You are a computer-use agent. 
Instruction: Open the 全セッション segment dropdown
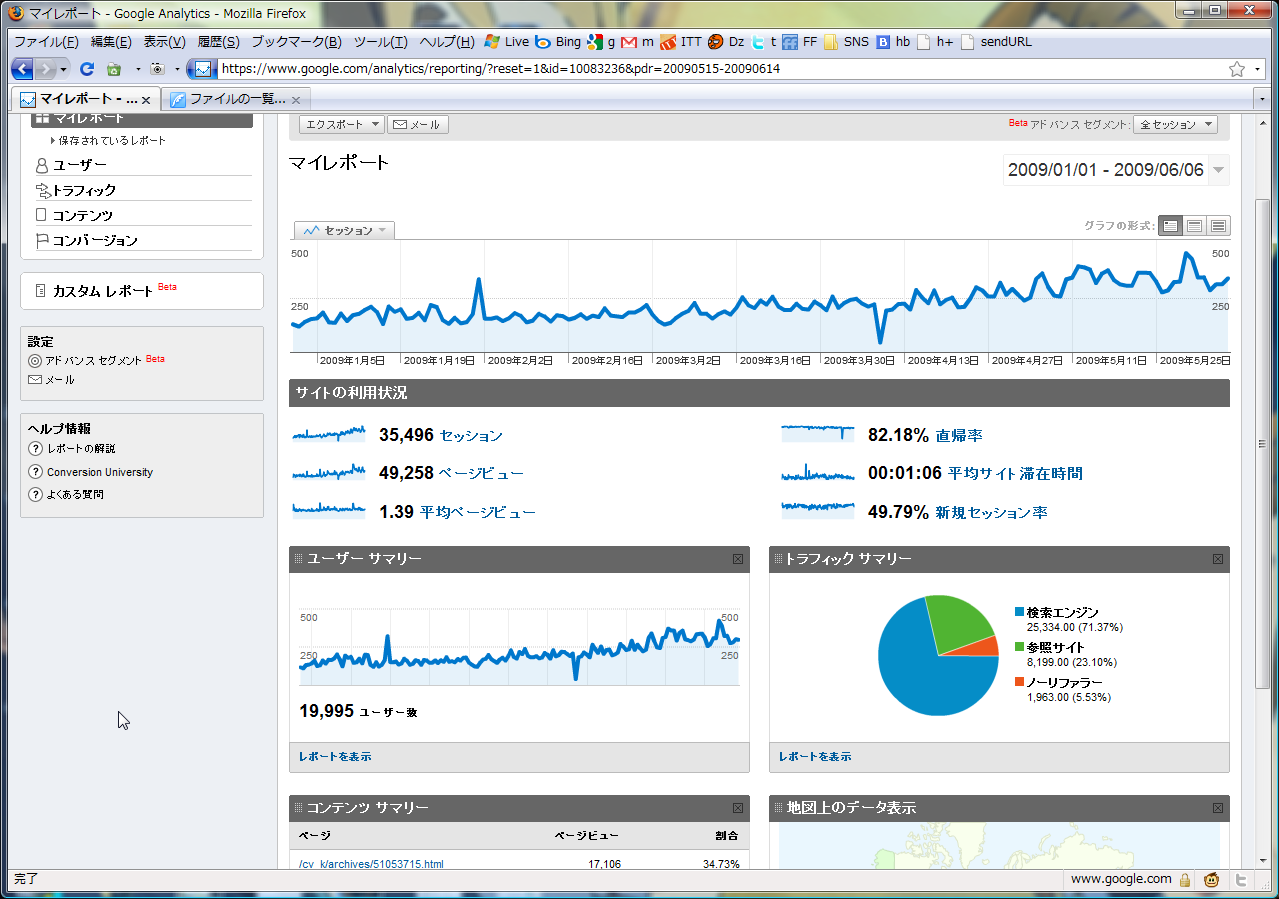[x=1175, y=125]
